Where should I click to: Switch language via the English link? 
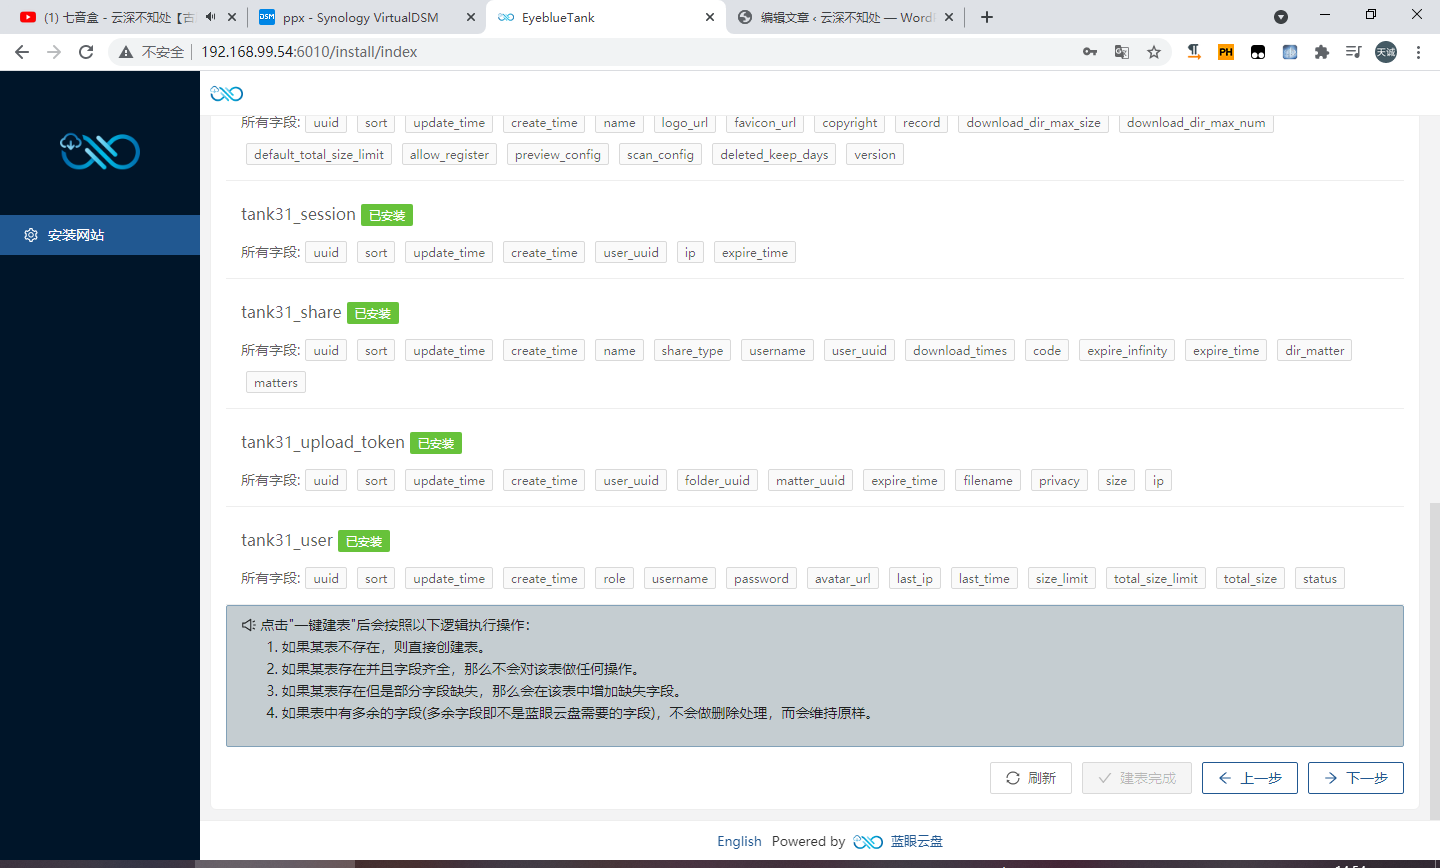pos(739,841)
